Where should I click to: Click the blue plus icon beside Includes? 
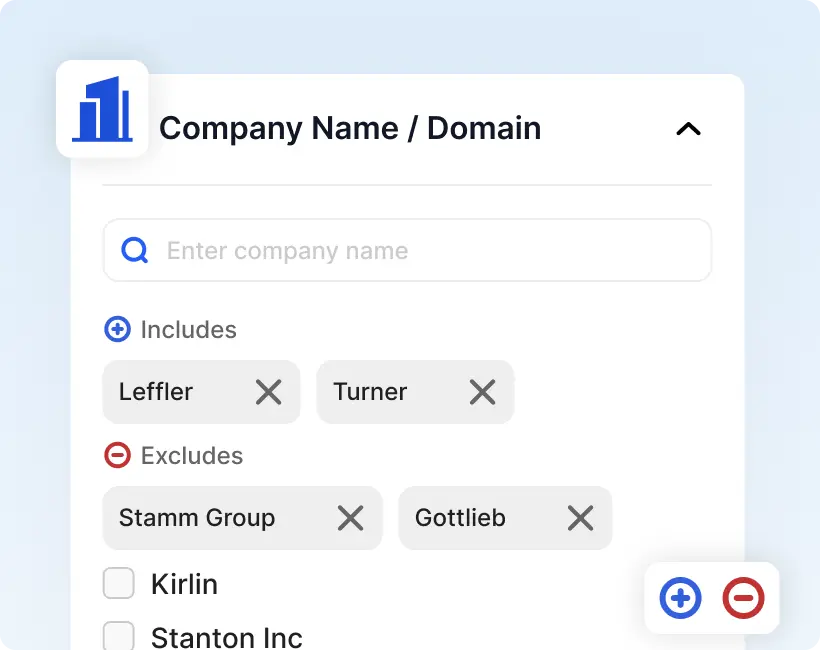coord(118,329)
